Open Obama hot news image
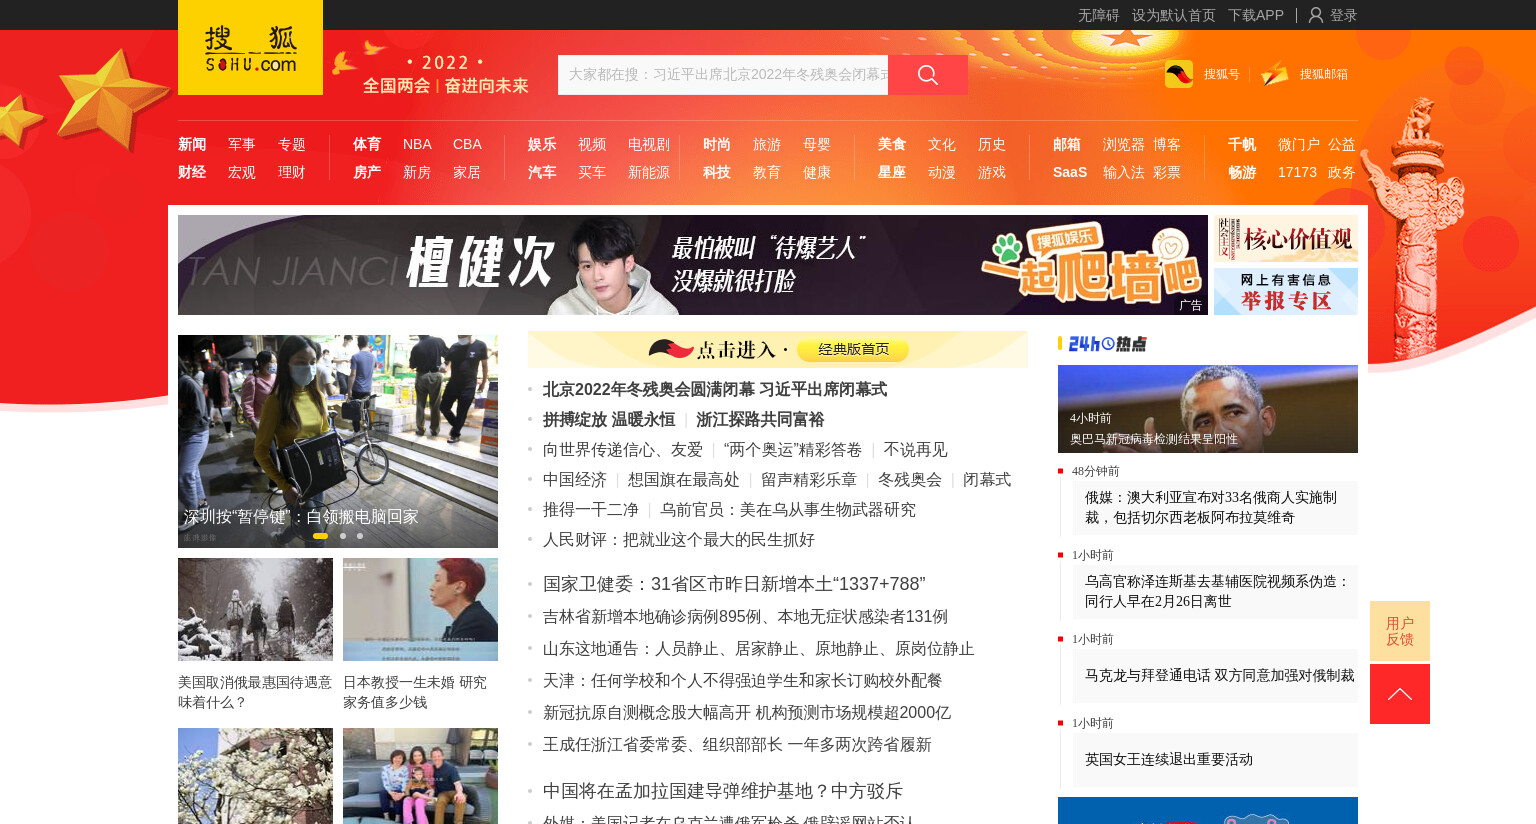The height and width of the screenshot is (824, 1536). click(1208, 409)
